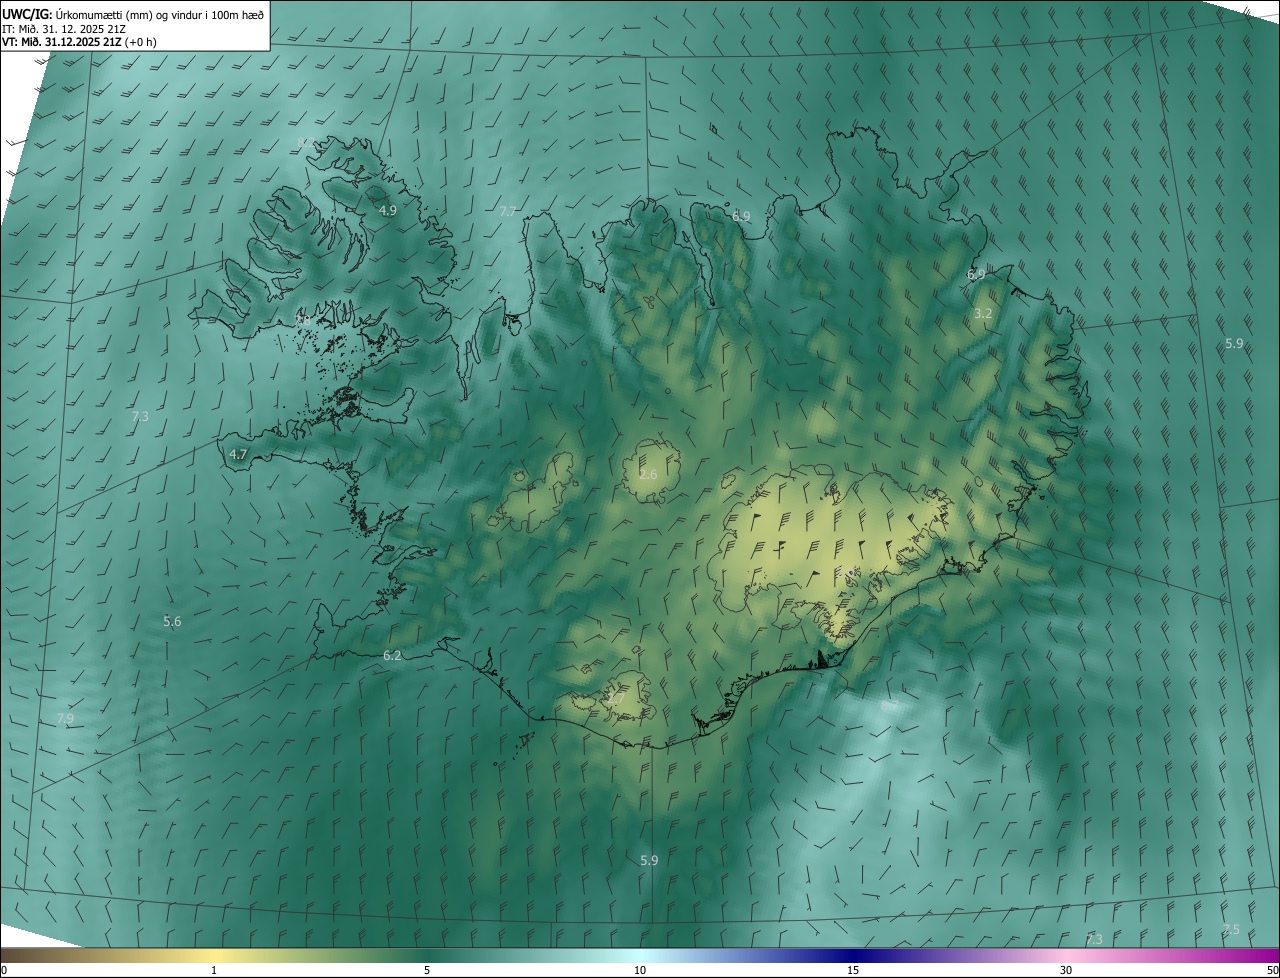This screenshot has height=978, width=1280.
Task: Click the 8.2 value label on the map
Action: tap(307, 141)
